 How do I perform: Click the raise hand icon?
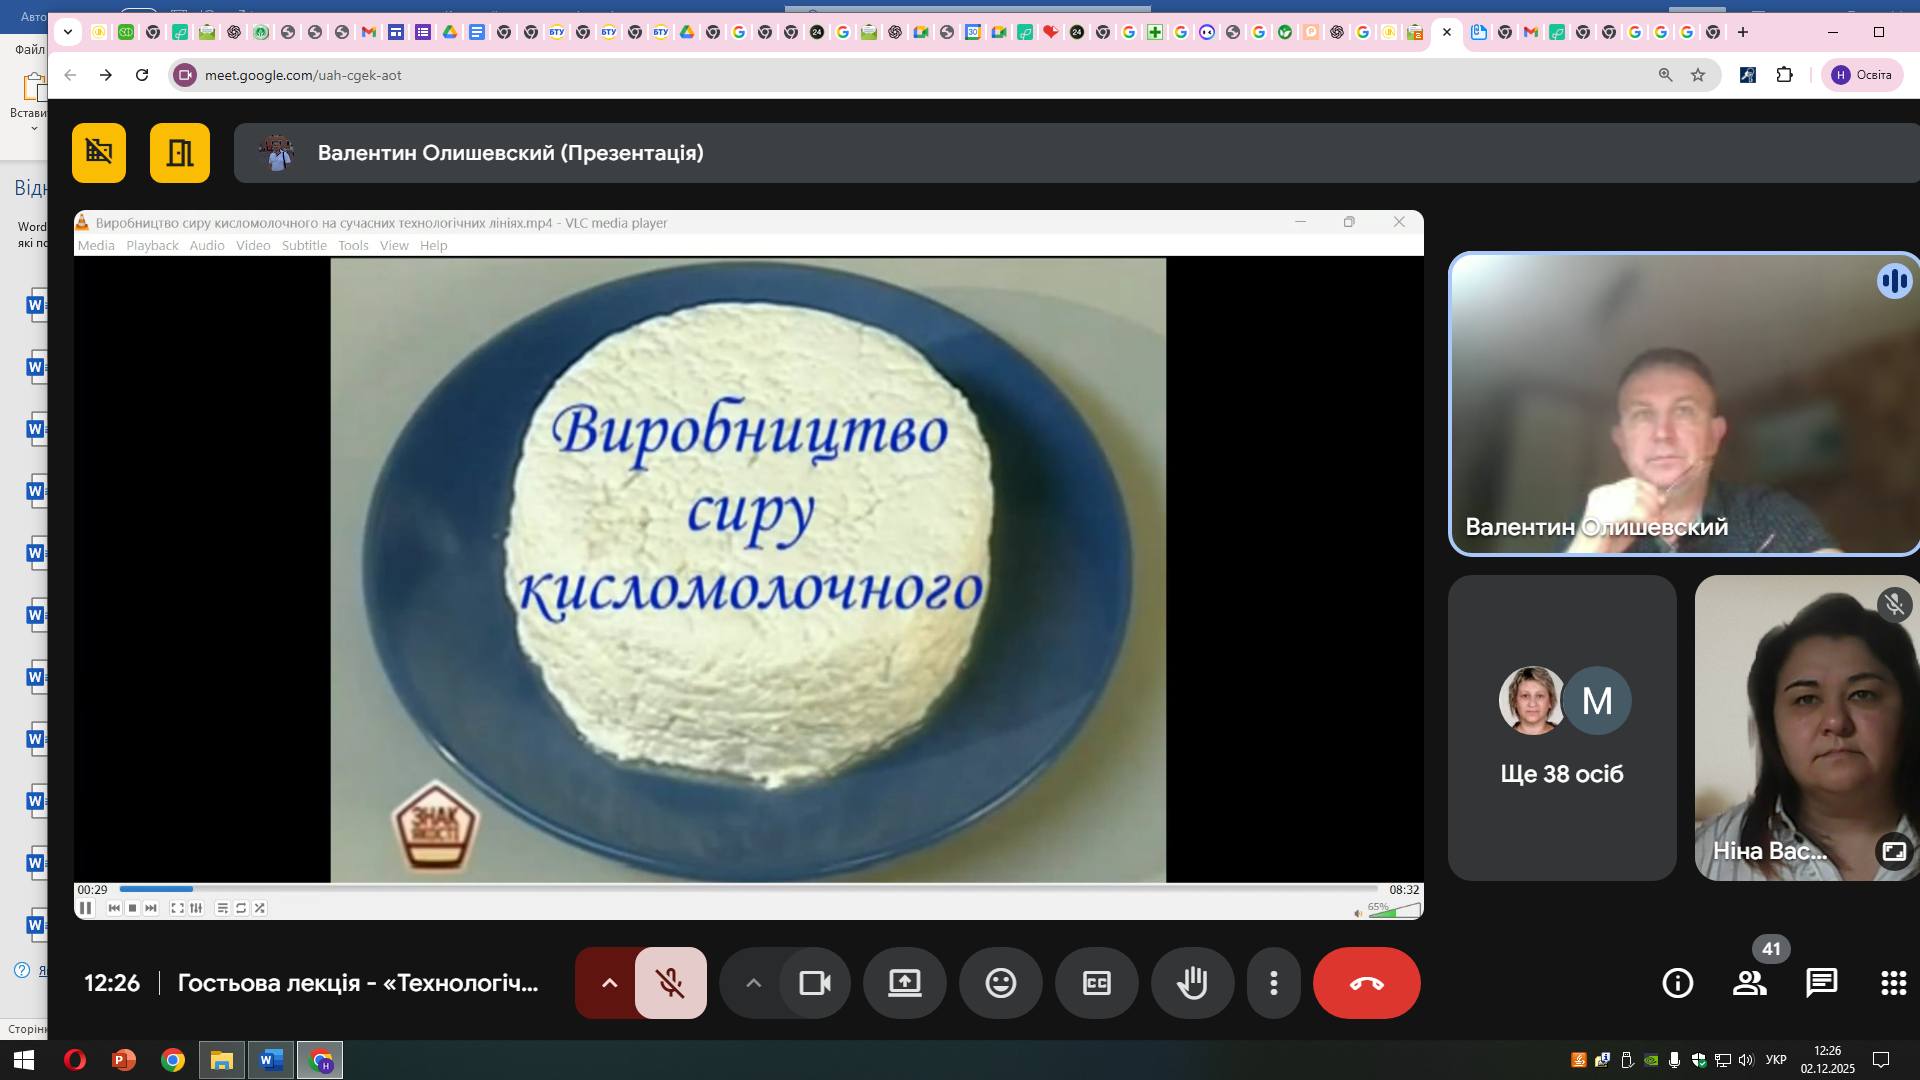(1192, 983)
